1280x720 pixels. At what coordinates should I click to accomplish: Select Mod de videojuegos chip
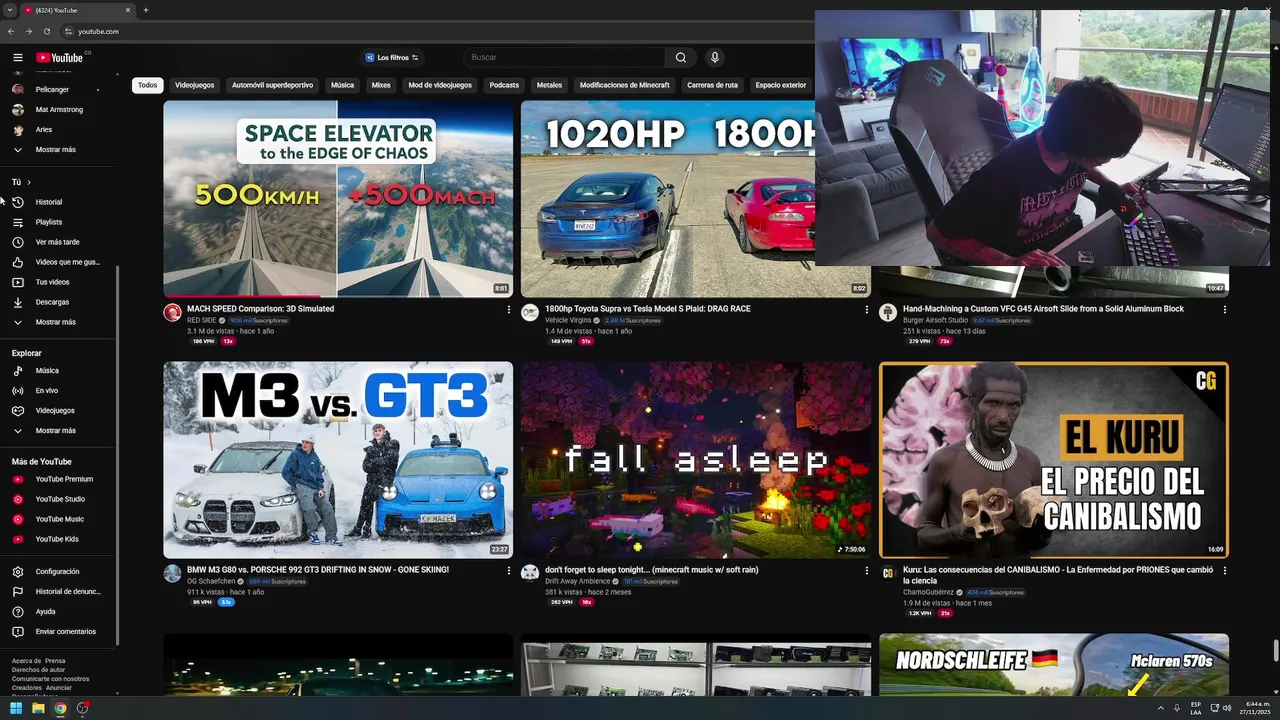[x=440, y=85]
